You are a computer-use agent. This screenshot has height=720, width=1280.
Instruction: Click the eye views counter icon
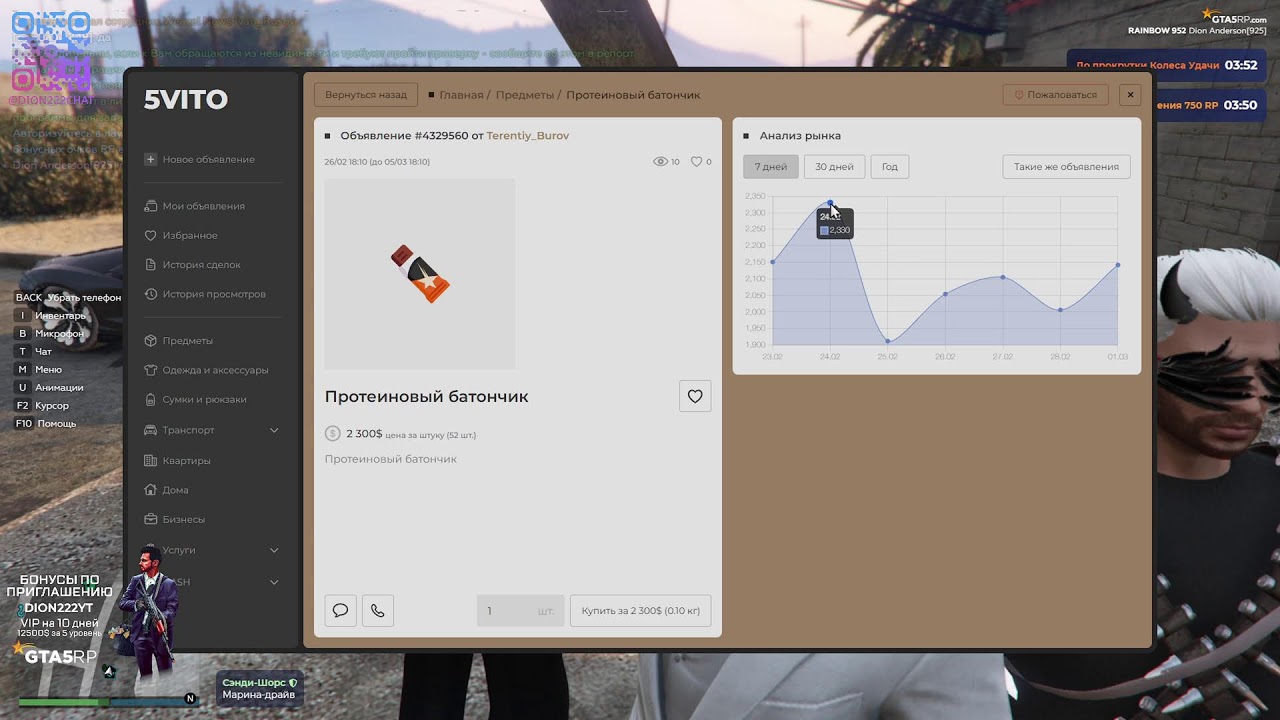660,161
